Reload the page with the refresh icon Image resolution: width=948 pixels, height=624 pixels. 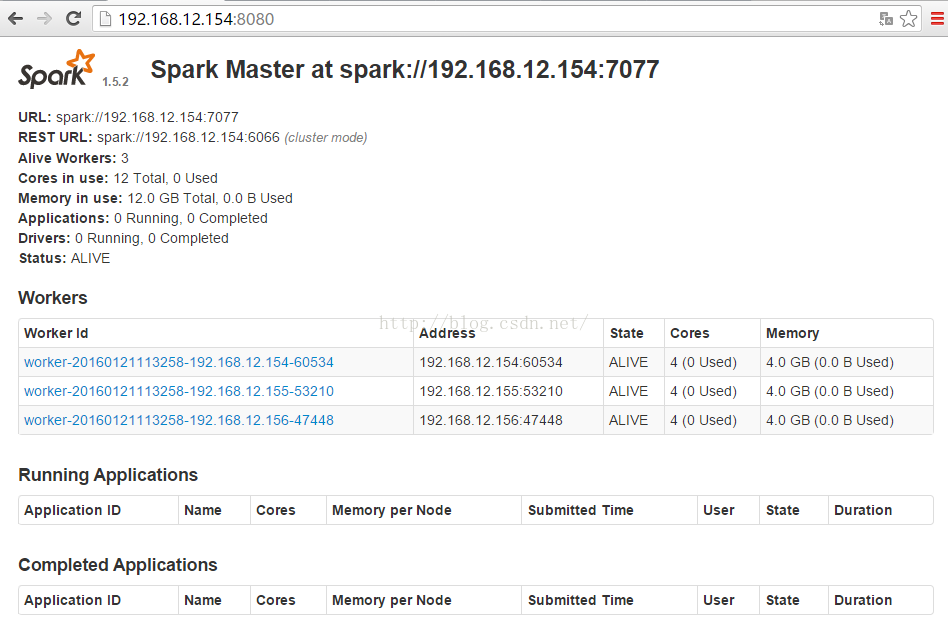73,19
